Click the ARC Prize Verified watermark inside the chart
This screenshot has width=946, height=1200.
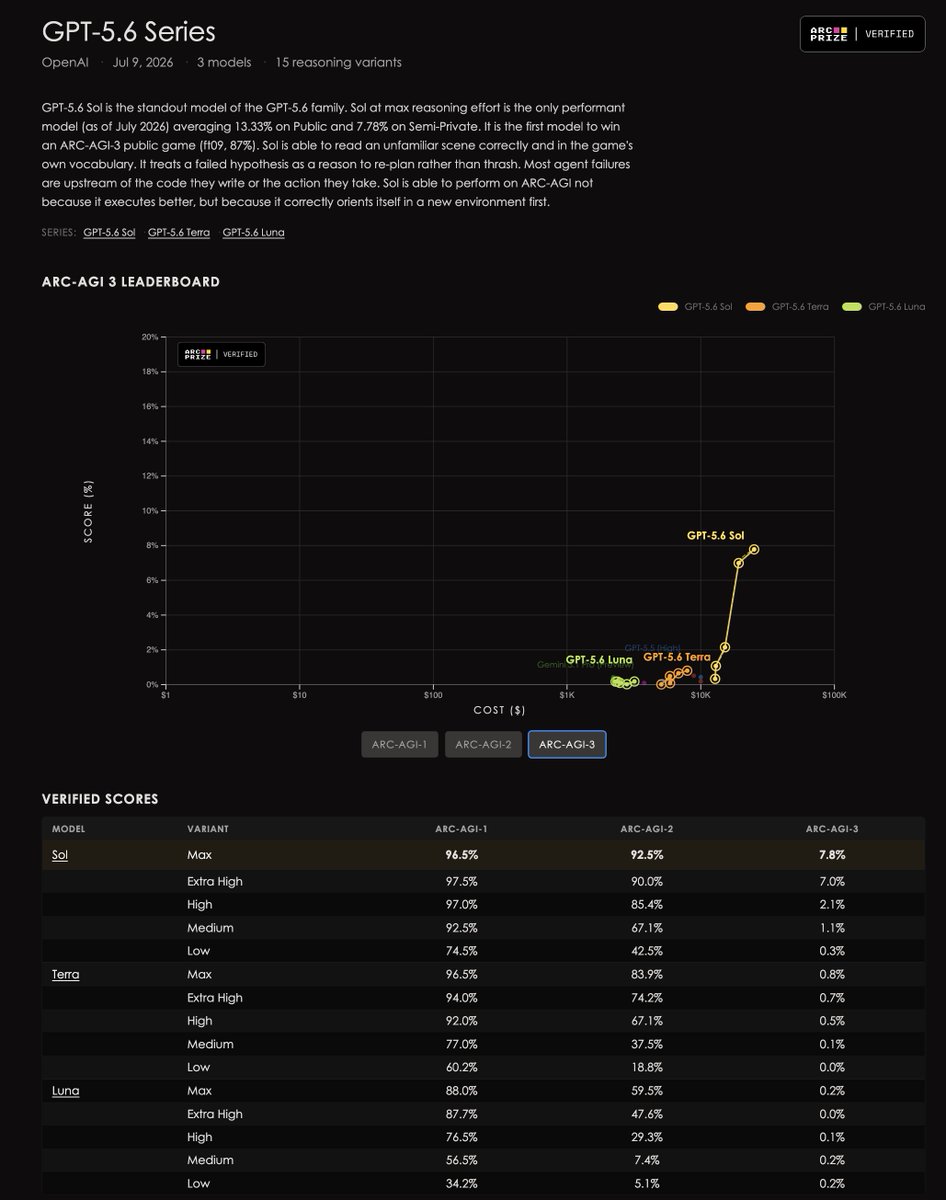point(221,354)
